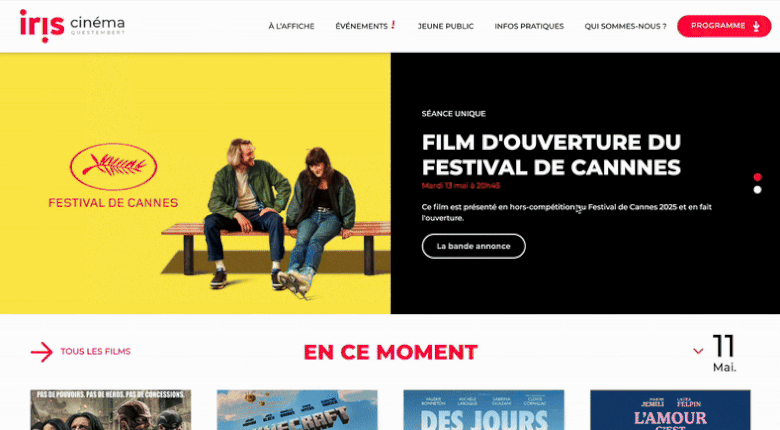Open the Minecraft film poster

point(297,410)
